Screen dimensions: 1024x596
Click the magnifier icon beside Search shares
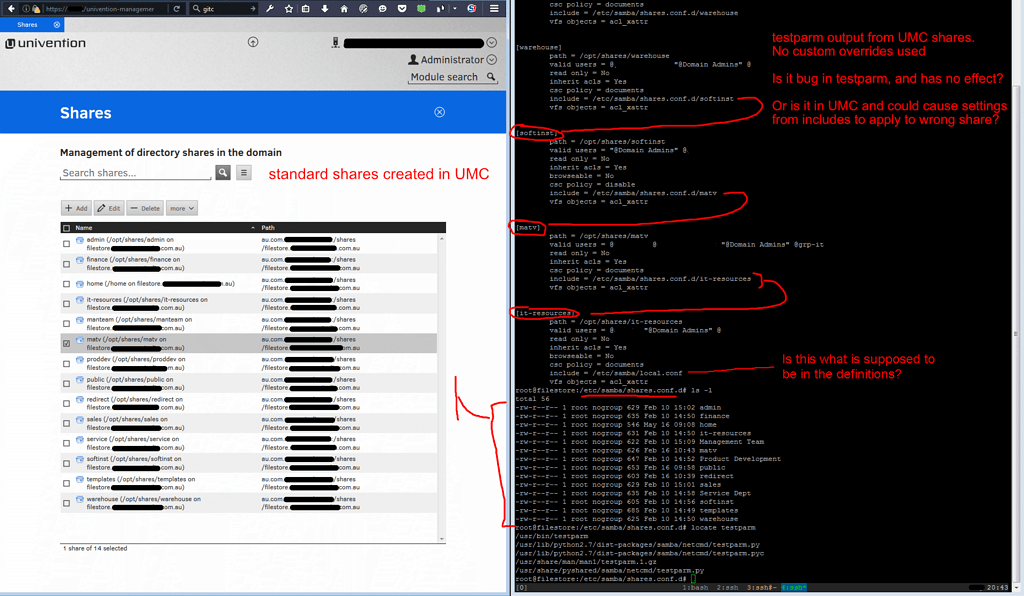click(221, 173)
